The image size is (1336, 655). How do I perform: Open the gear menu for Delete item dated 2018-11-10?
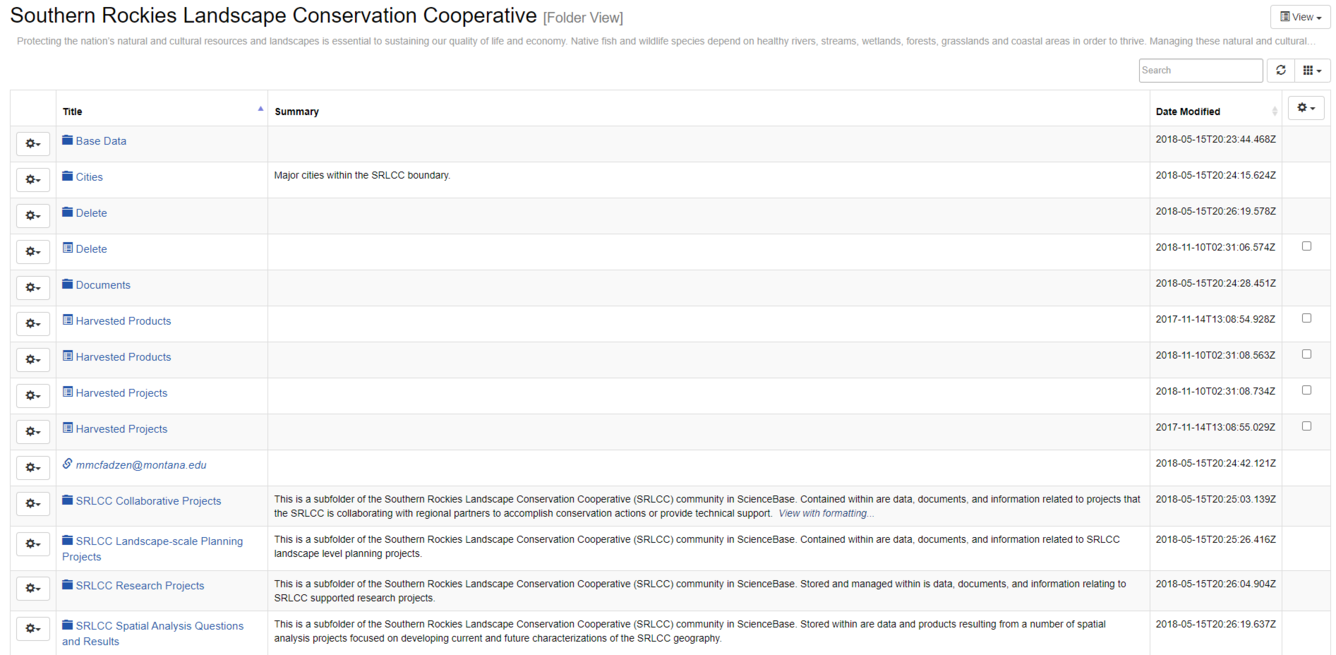[x=33, y=252]
